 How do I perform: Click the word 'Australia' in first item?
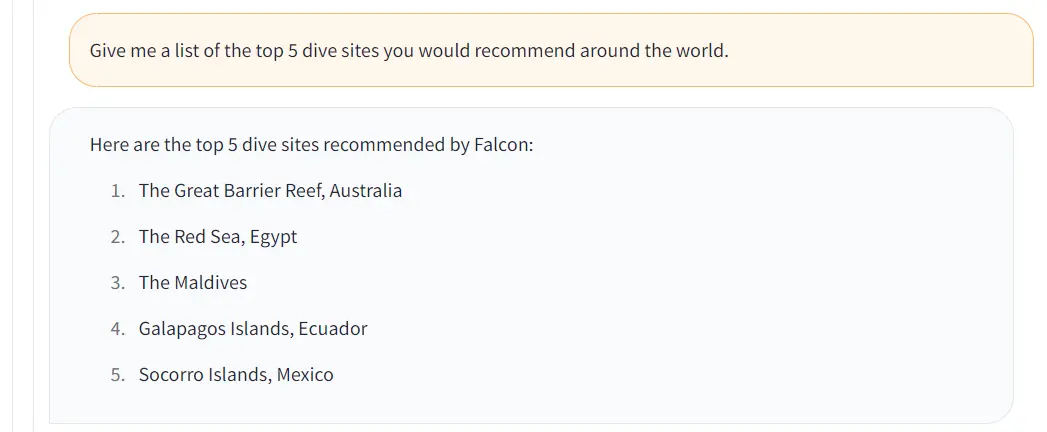point(366,191)
